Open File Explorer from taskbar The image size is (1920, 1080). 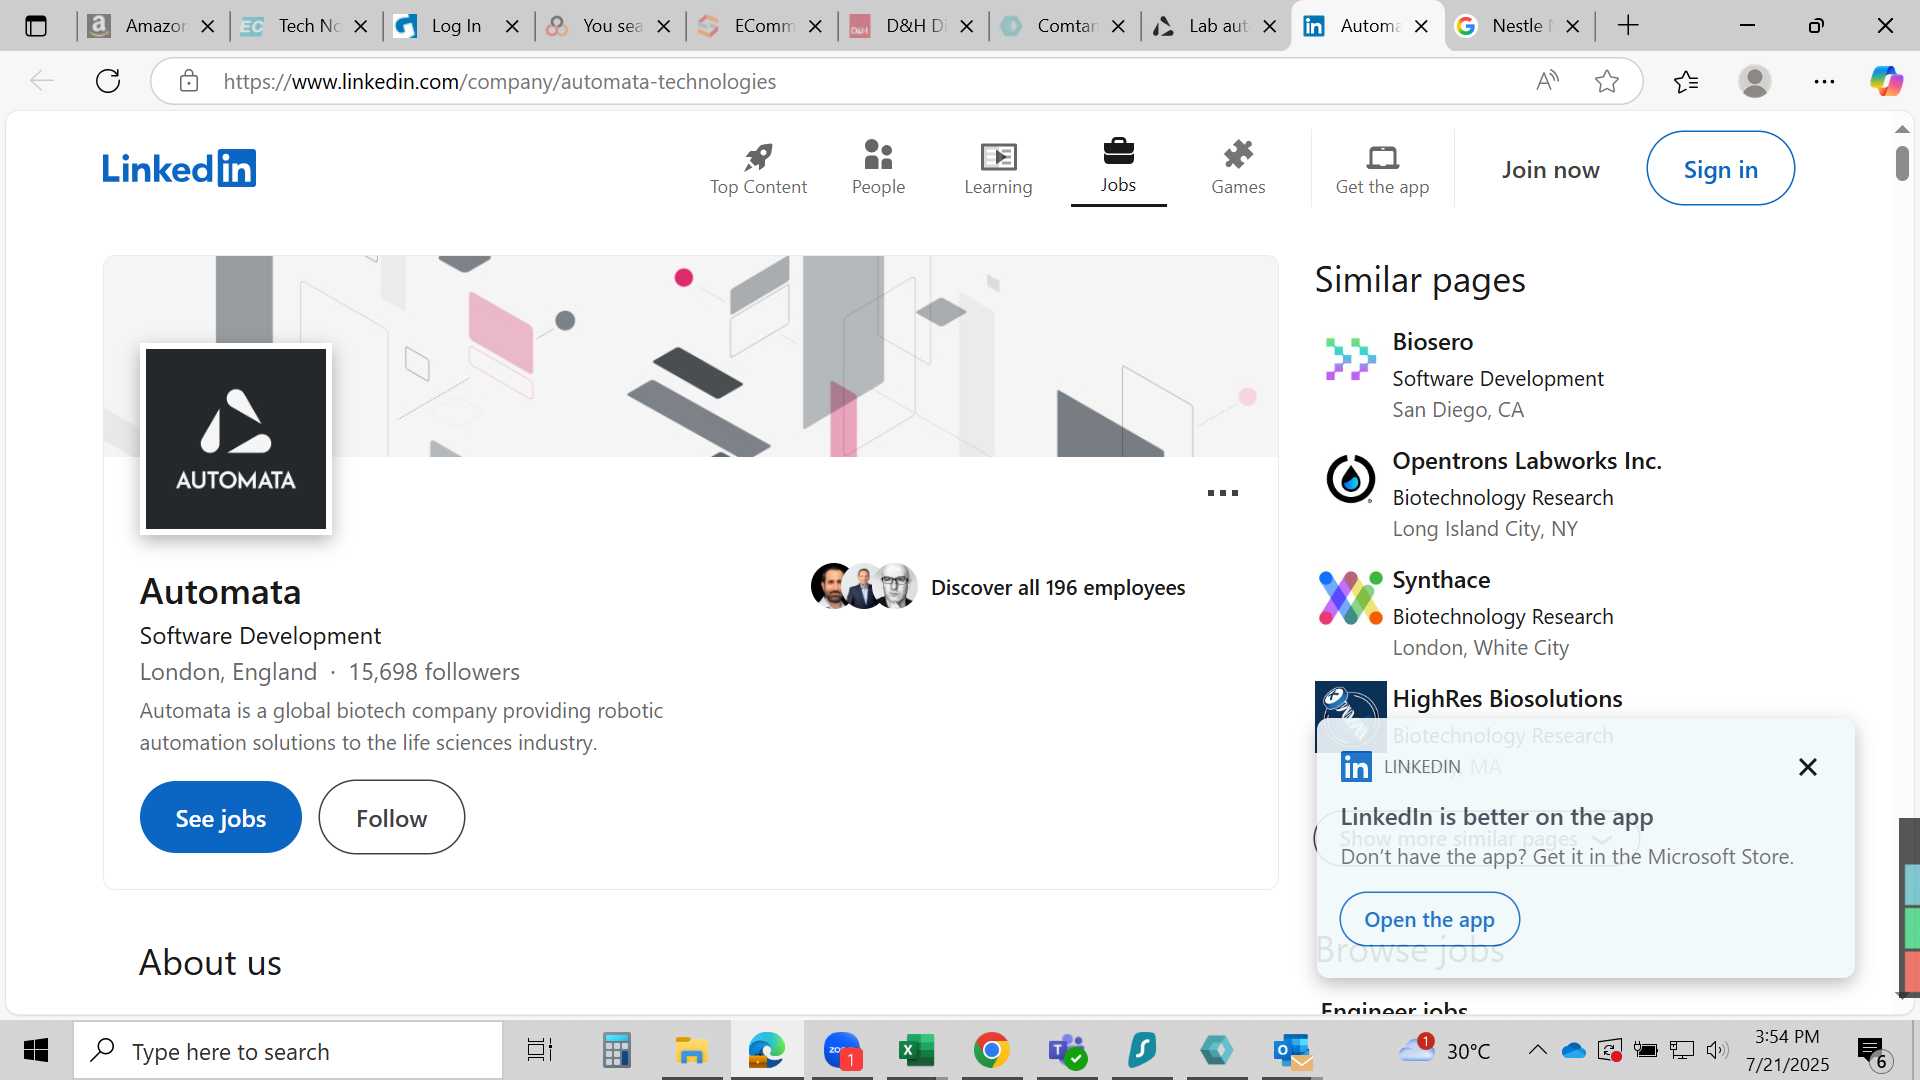point(691,1050)
